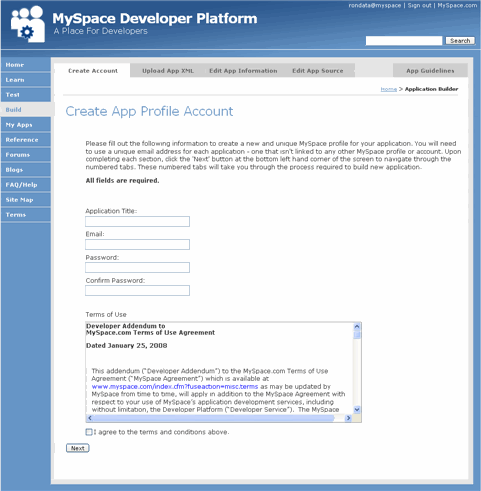Switch to Edit App Information tab

243,71
